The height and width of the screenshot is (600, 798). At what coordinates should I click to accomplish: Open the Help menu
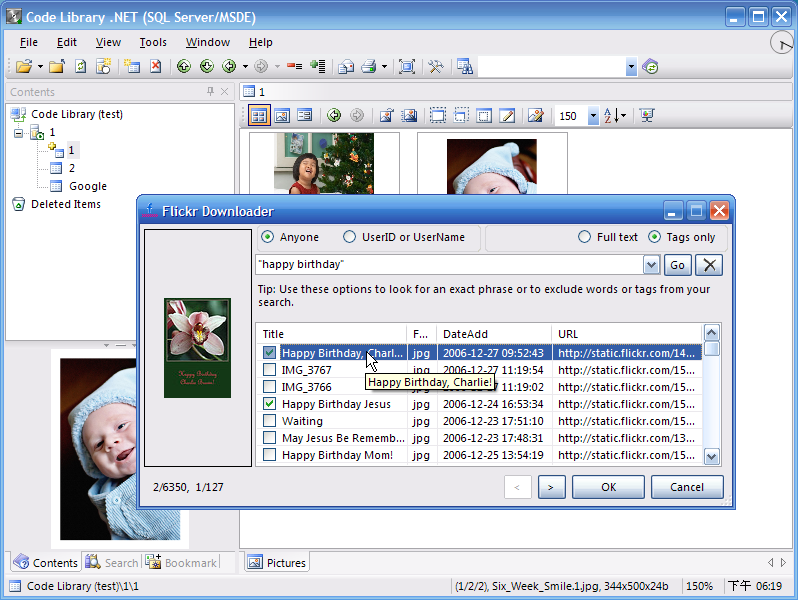click(261, 42)
